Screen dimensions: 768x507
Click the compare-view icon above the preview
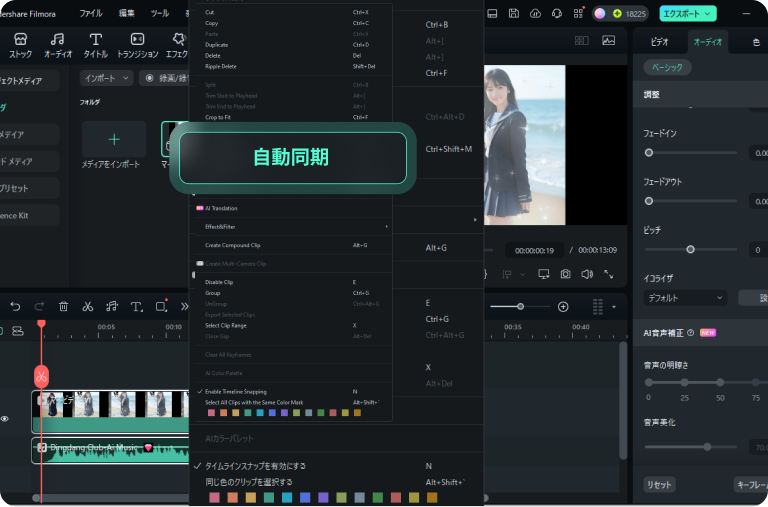click(x=581, y=41)
